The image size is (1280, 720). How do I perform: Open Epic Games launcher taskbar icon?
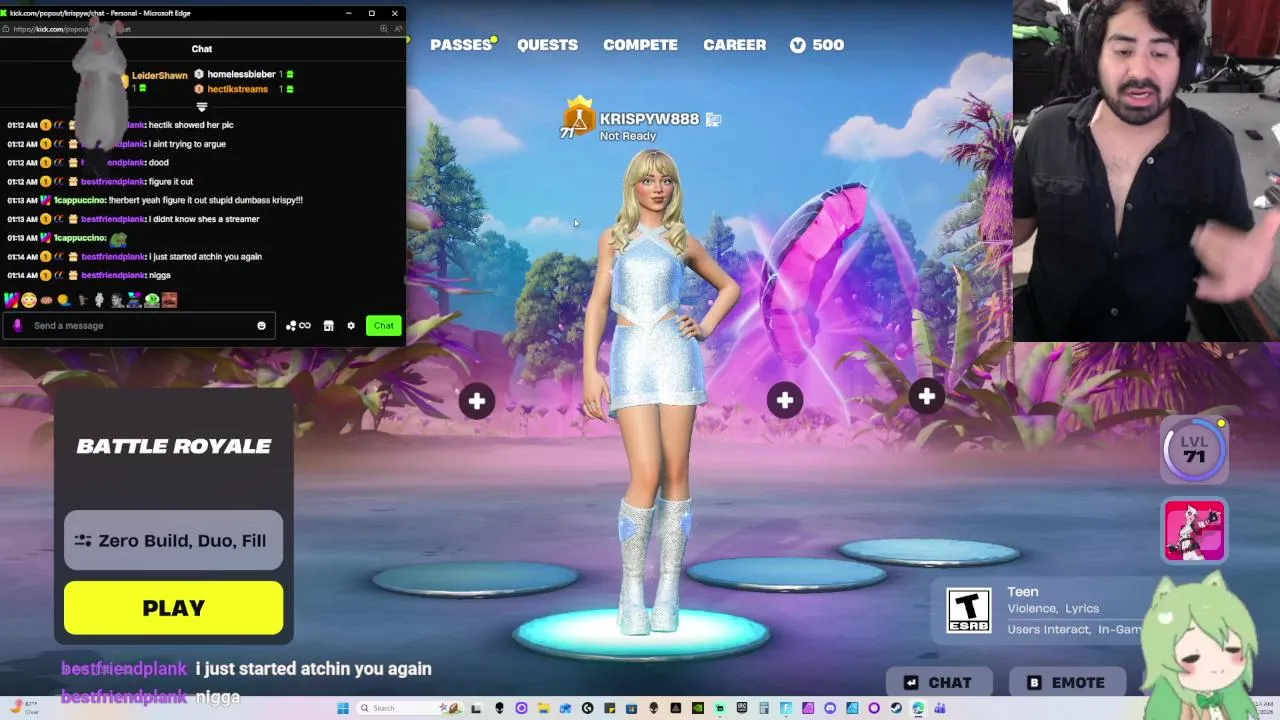pyautogui.click(x=741, y=708)
